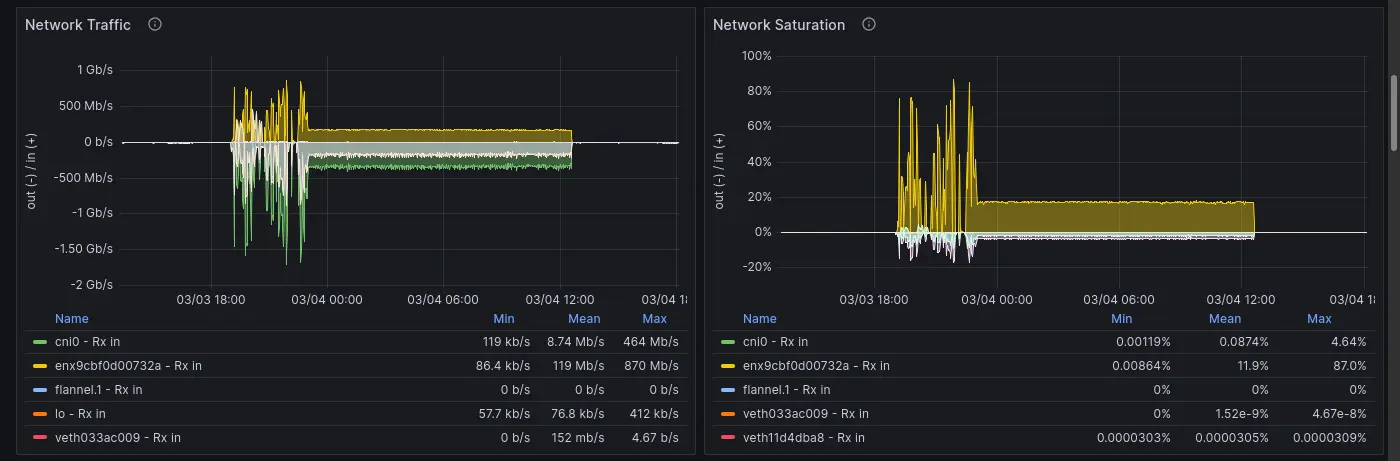Sort Network Traffic legend by Mean column
Viewport: 1400px width, 461px height.
tap(584, 319)
